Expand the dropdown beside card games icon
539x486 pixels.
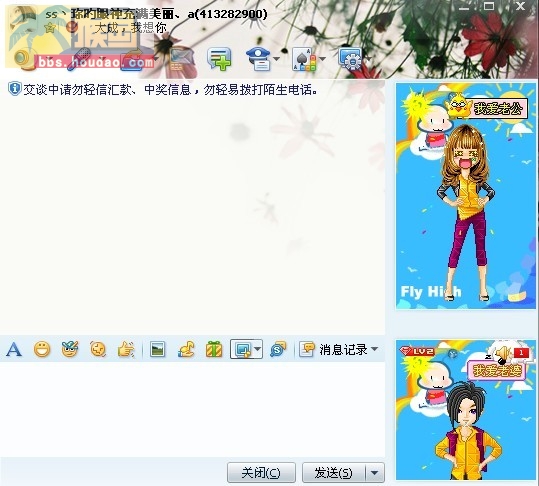[x=322, y=59]
